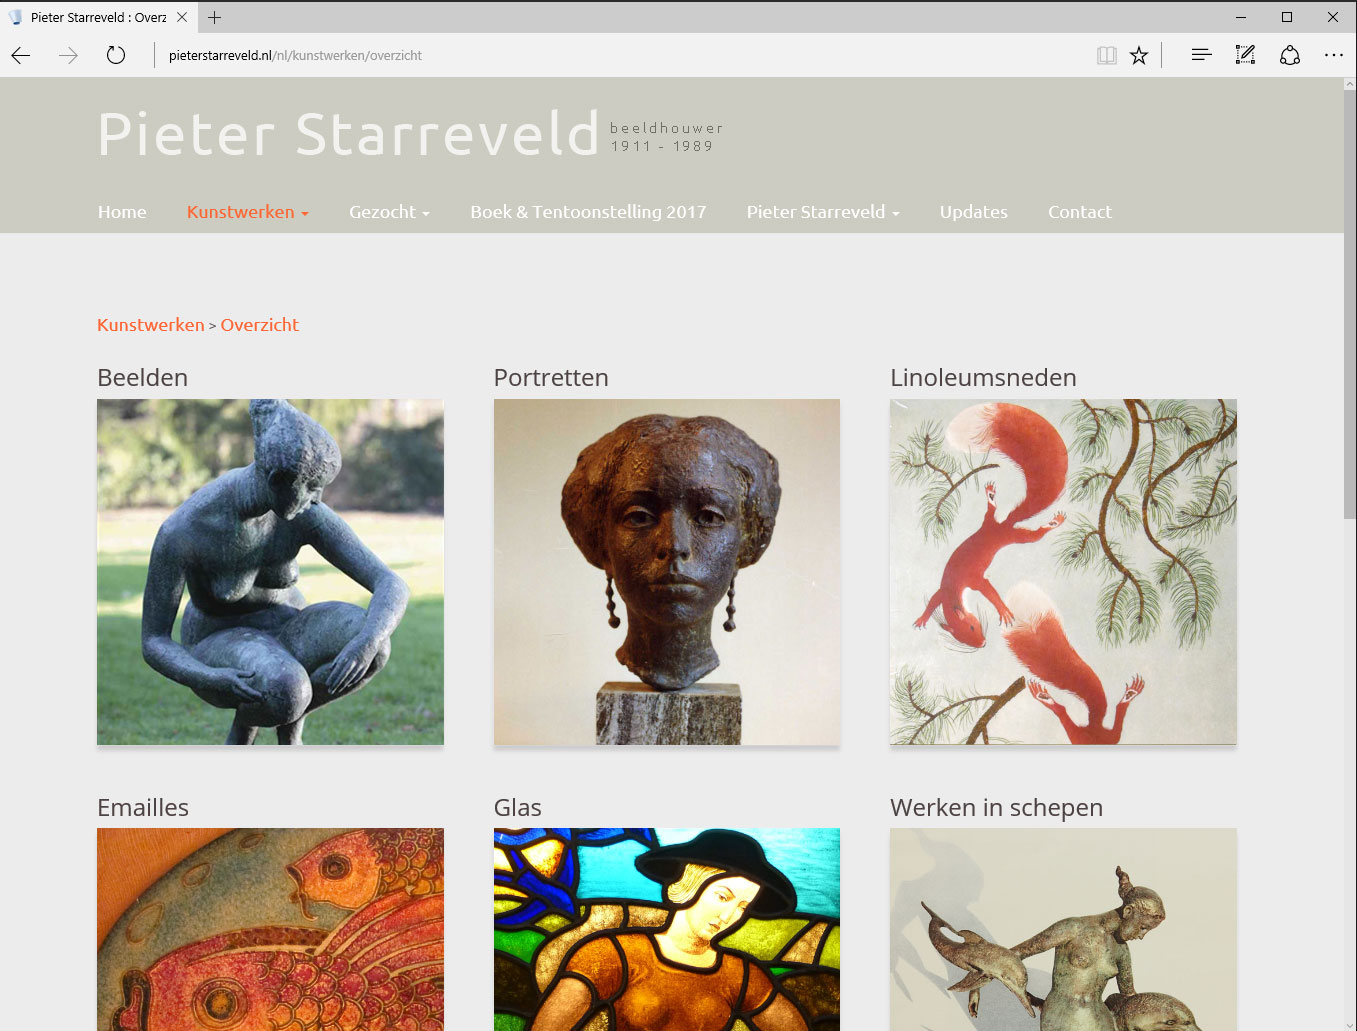The image size is (1357, 1031).
Task: Click the address bar URL field
Action: (x=620, y=56)
